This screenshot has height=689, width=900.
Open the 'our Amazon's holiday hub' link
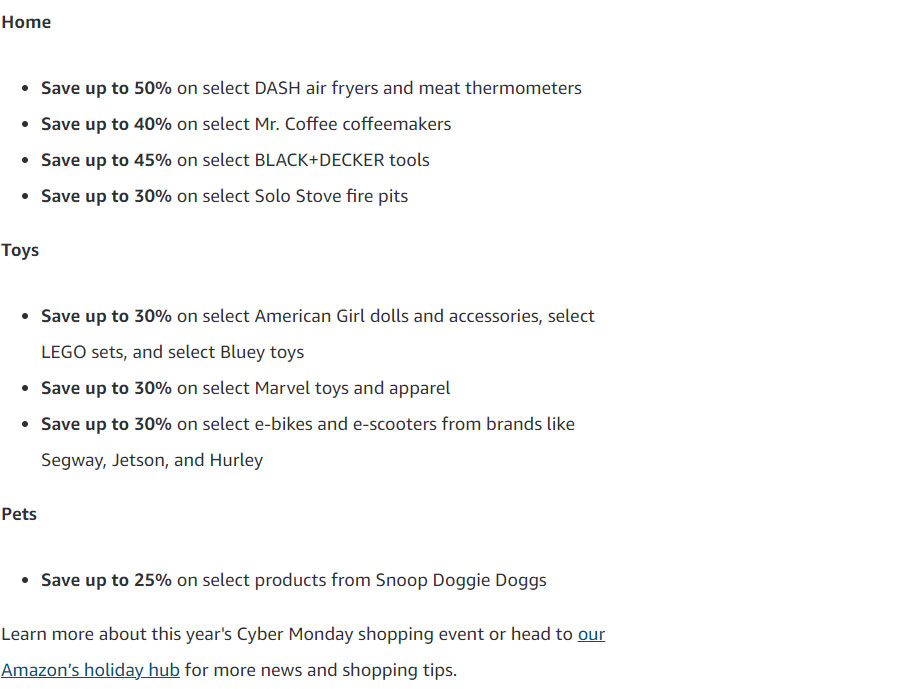point(91,670)
